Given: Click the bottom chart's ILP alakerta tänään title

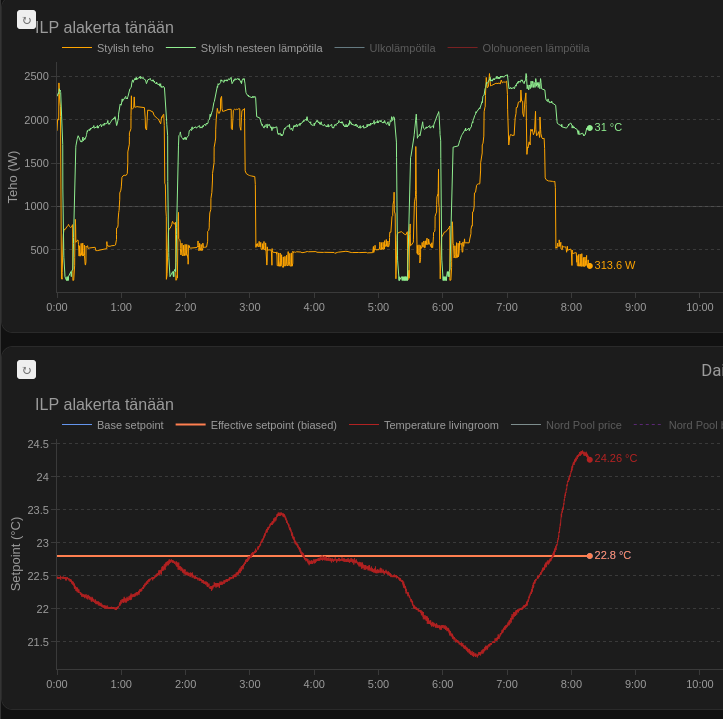Looking at the screenshot, I should point(104,405).
